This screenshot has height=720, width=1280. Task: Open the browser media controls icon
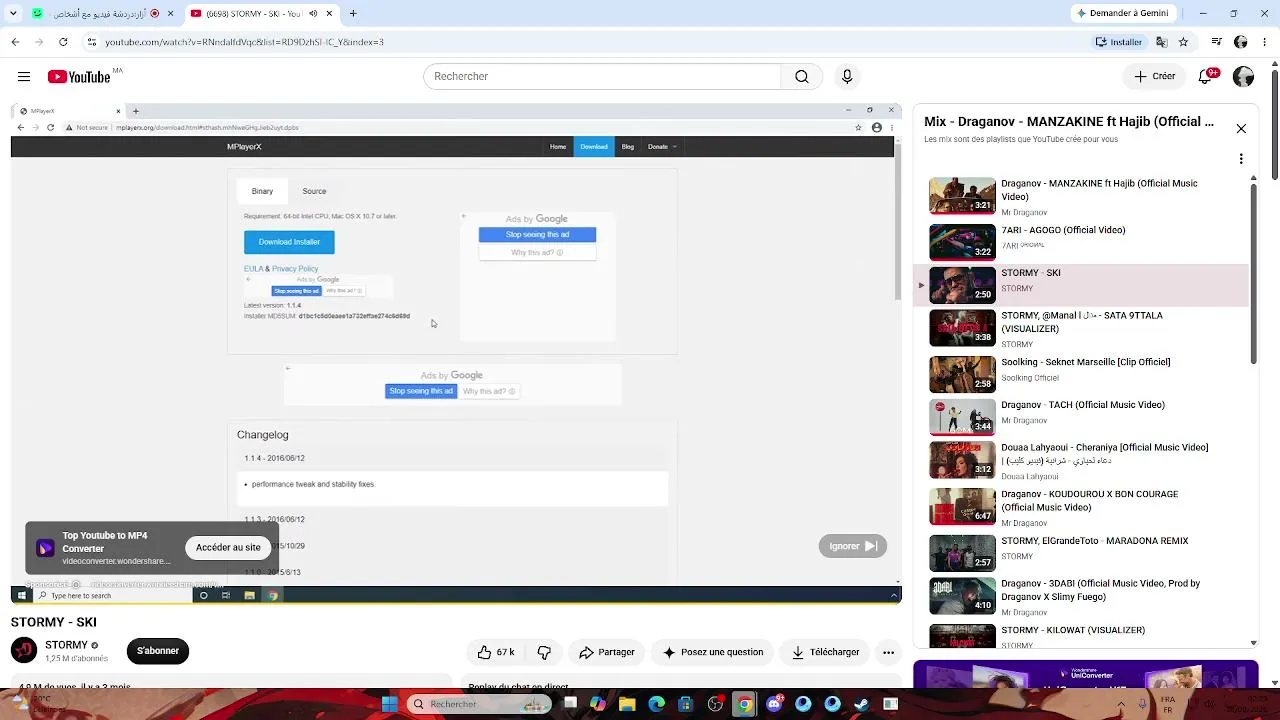1216,42
